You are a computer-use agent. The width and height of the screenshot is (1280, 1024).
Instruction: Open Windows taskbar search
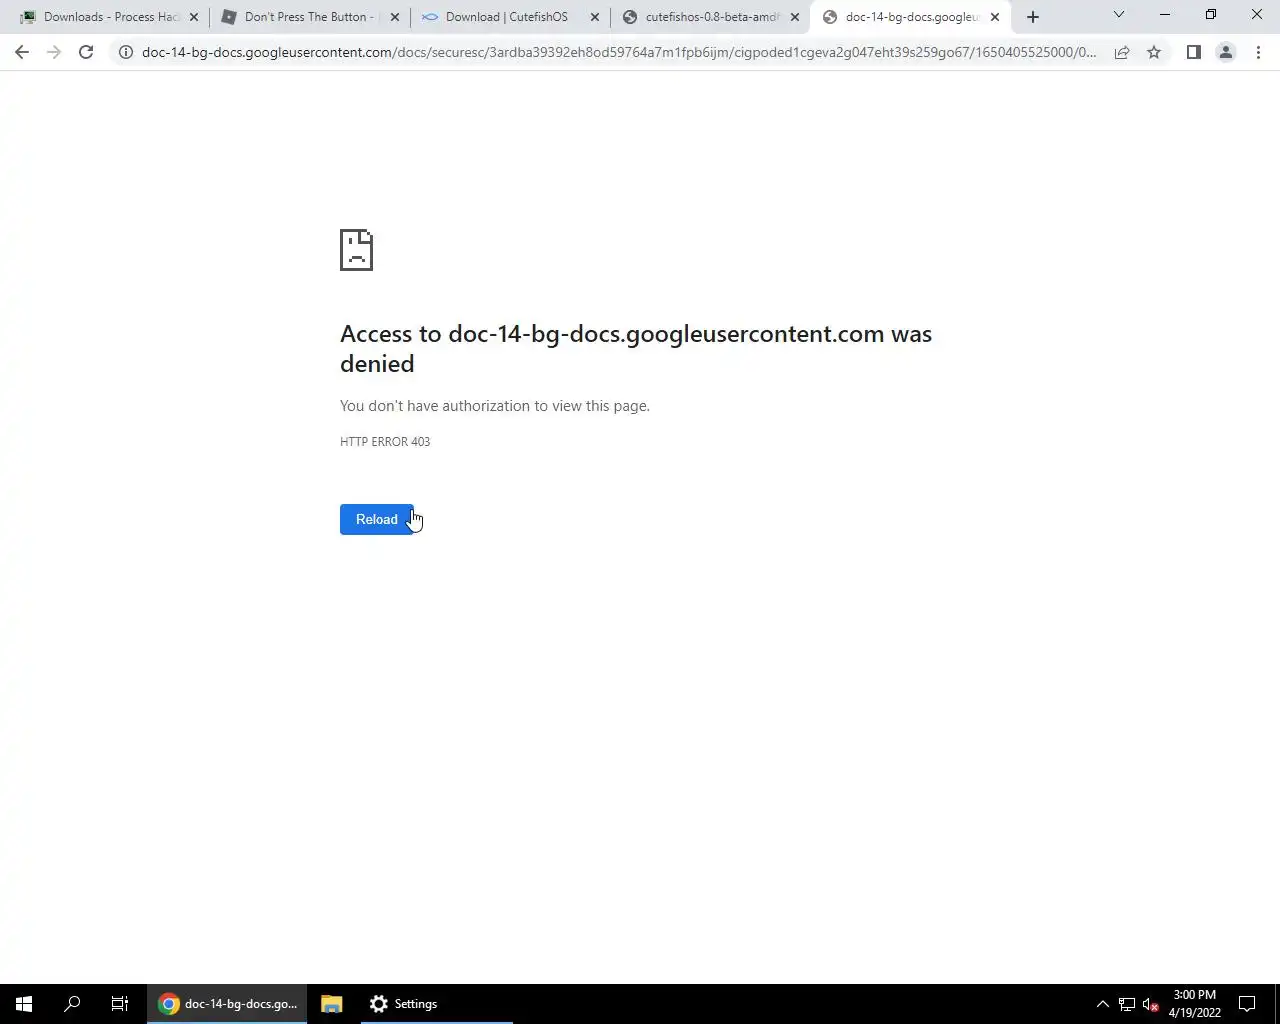(x=72, y=1004)
